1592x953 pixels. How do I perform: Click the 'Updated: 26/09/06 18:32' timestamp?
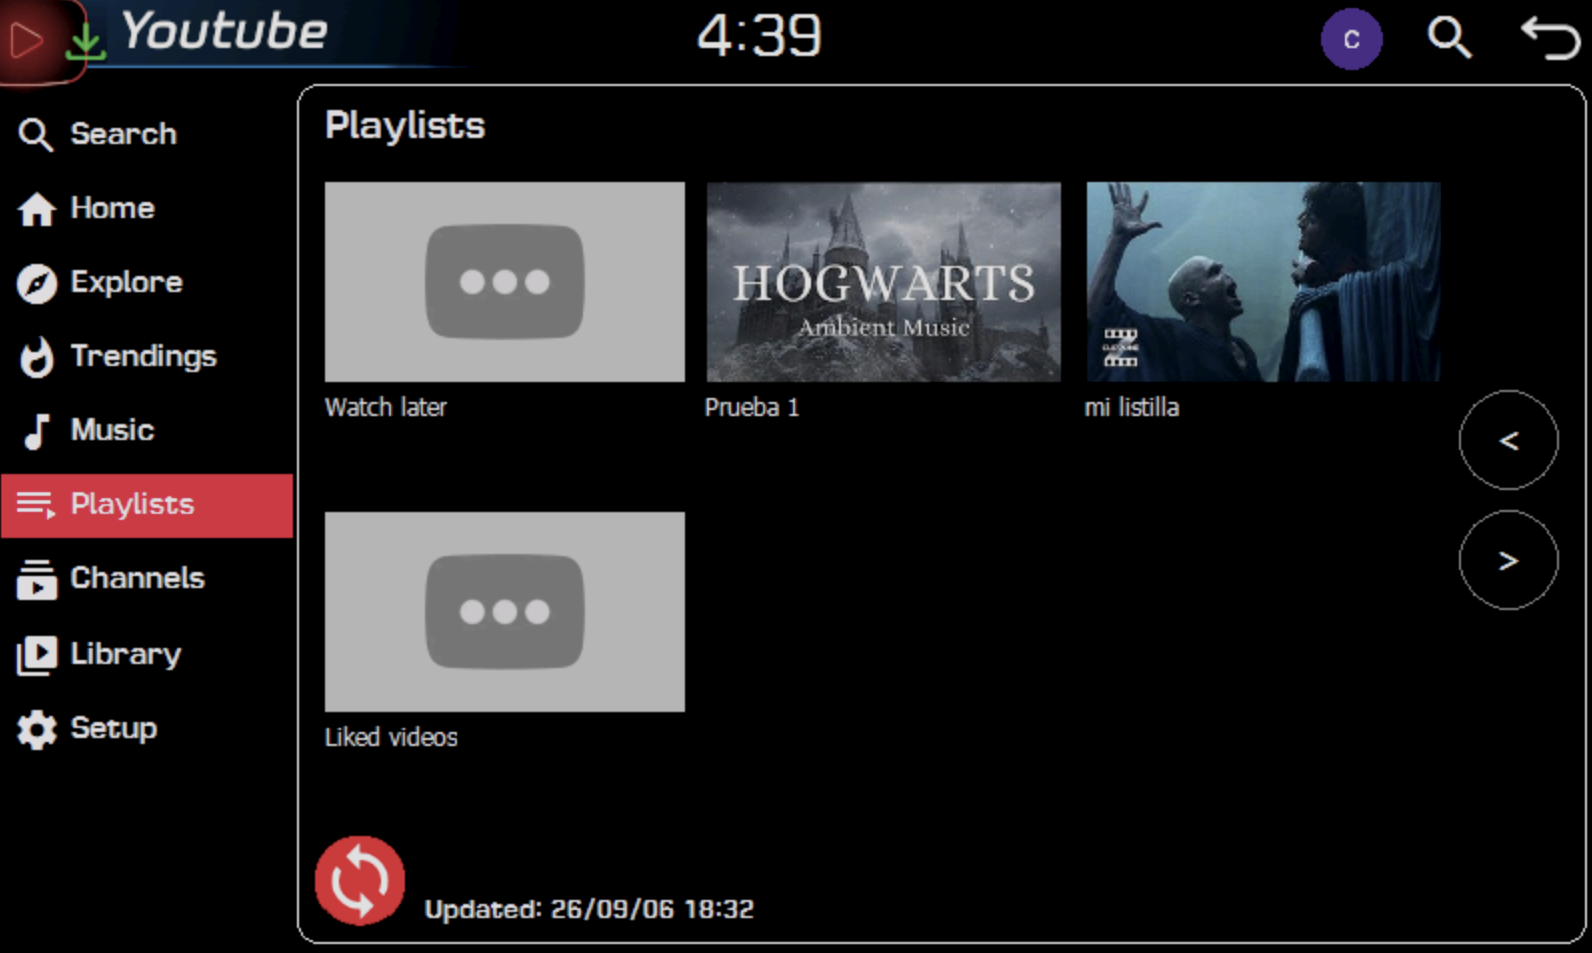589,909
